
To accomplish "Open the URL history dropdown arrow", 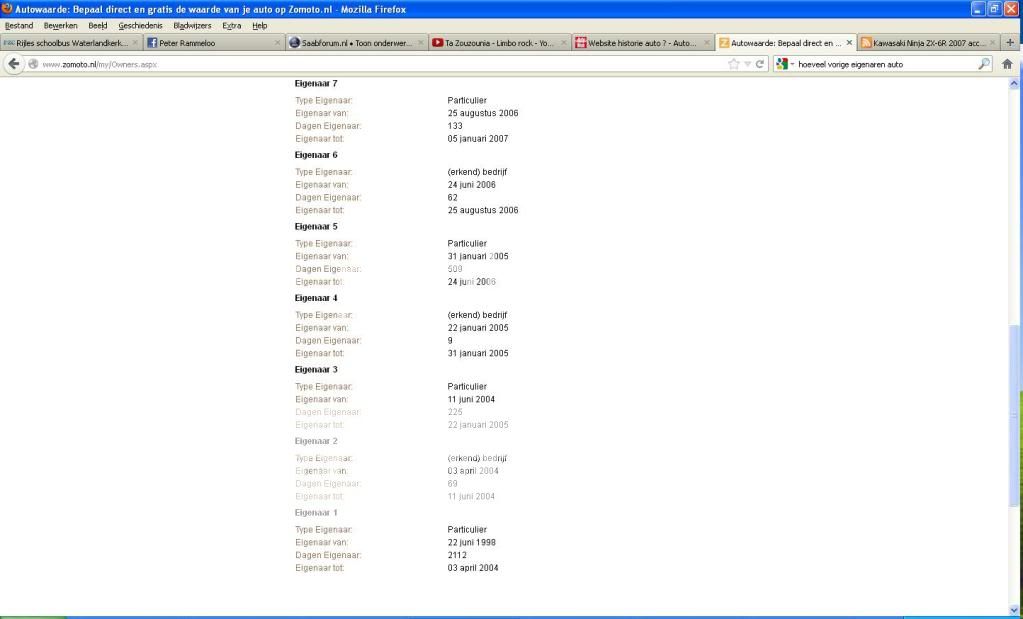I will (x=747, y=64).
